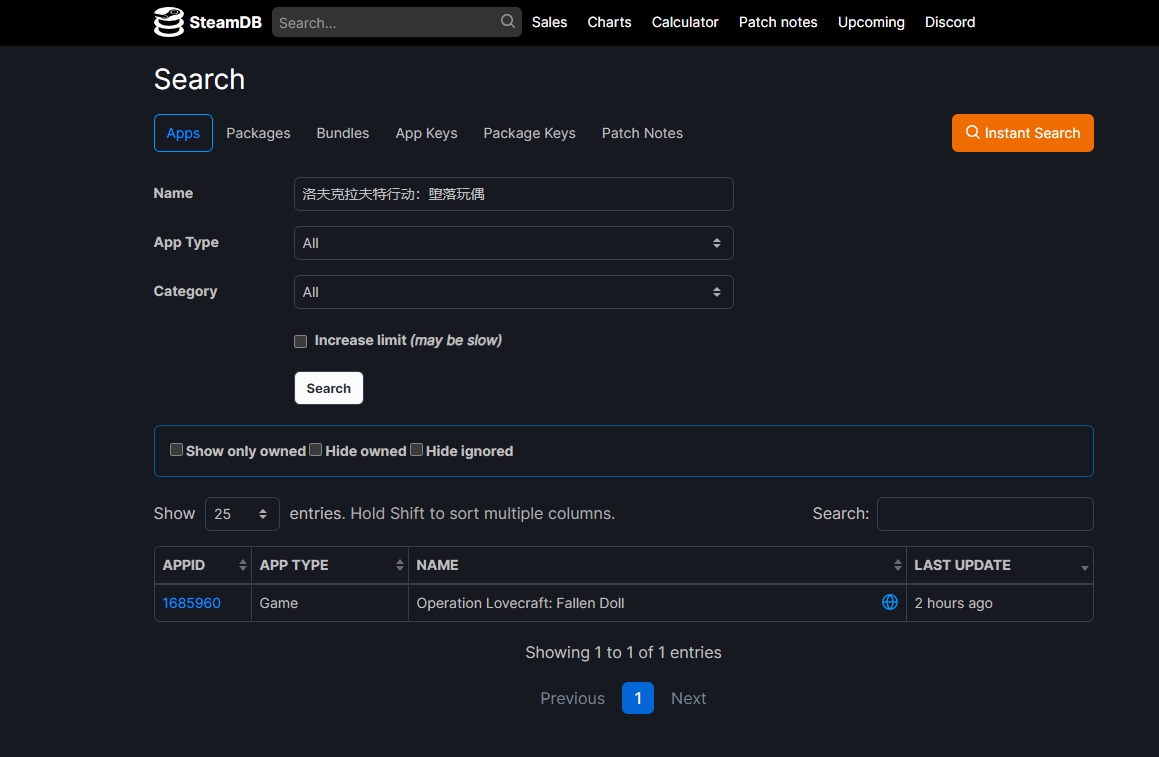
Task: Focus the Name input field
Action: 514,194
